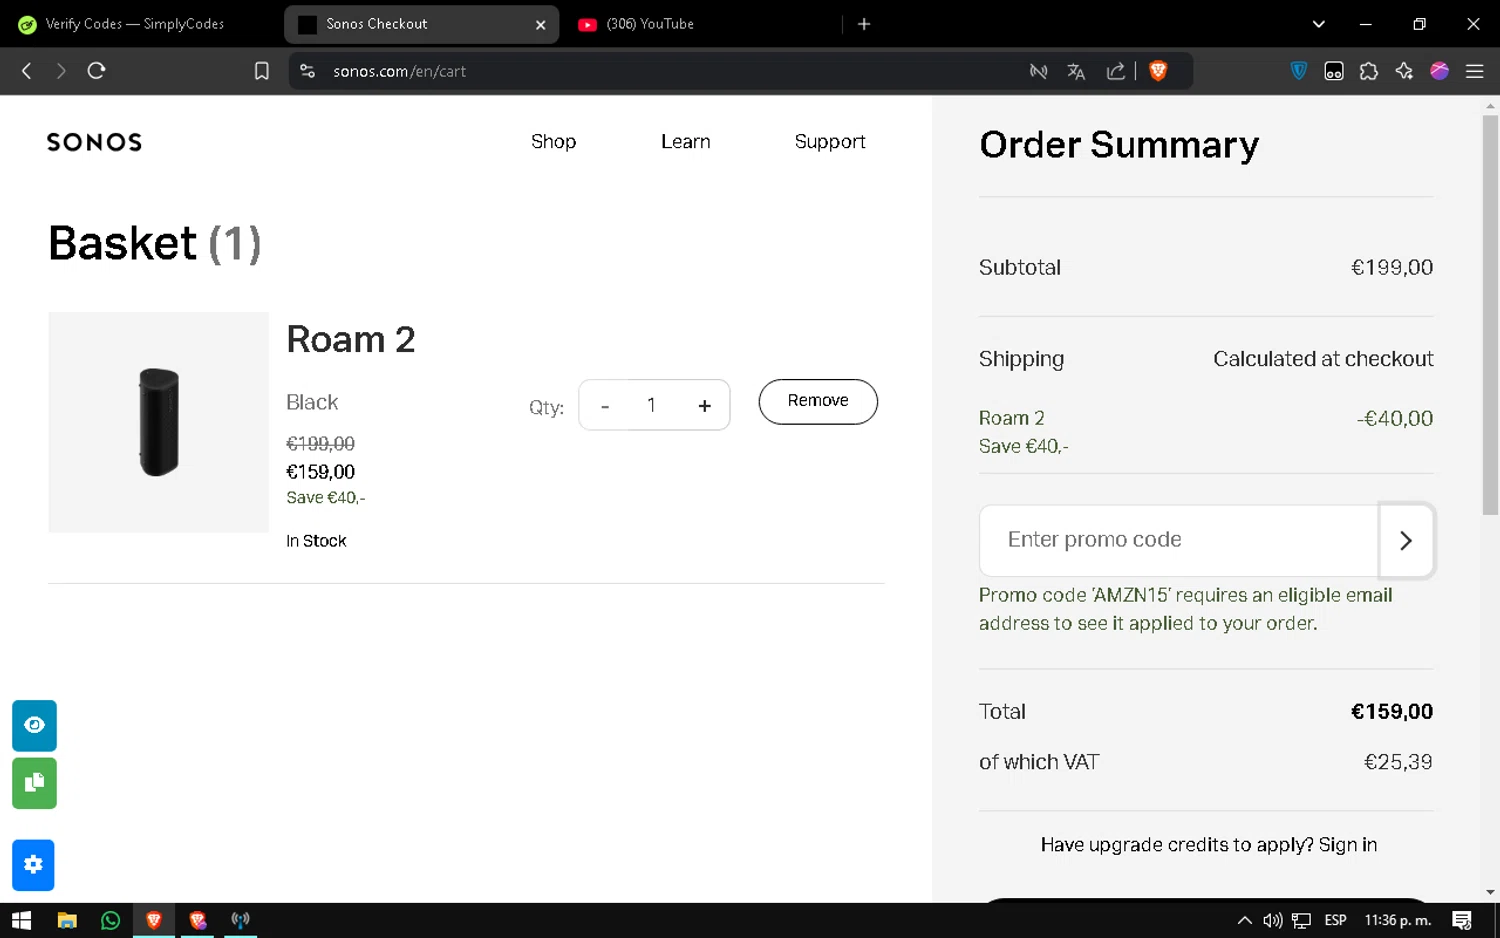1500x938 pixels.
Task: Click the SONOS logo
Action: (95, 142)
